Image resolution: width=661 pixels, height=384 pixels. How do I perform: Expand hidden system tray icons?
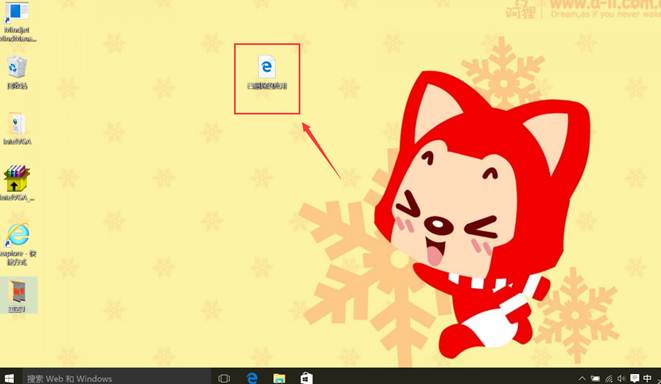tap(582, 379)
